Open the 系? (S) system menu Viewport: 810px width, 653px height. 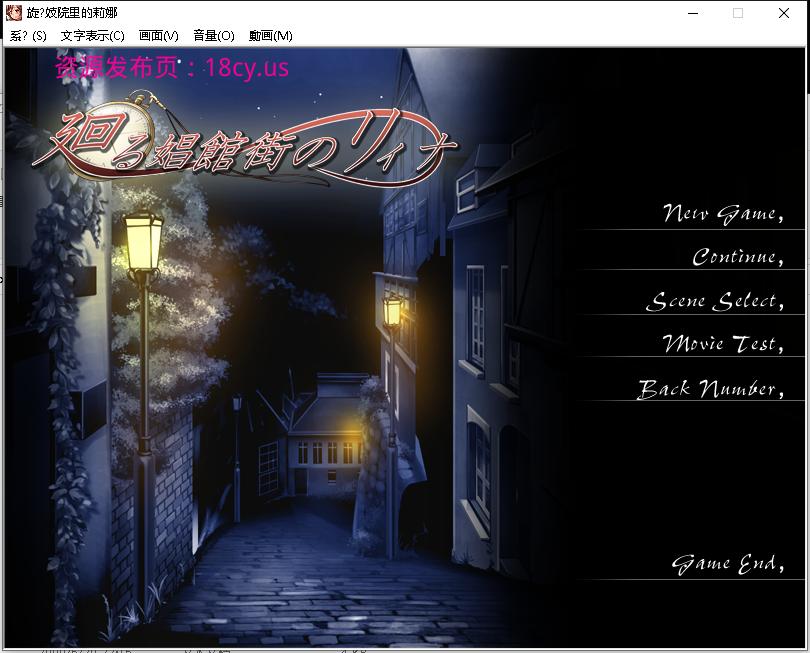tap(28, 36)
